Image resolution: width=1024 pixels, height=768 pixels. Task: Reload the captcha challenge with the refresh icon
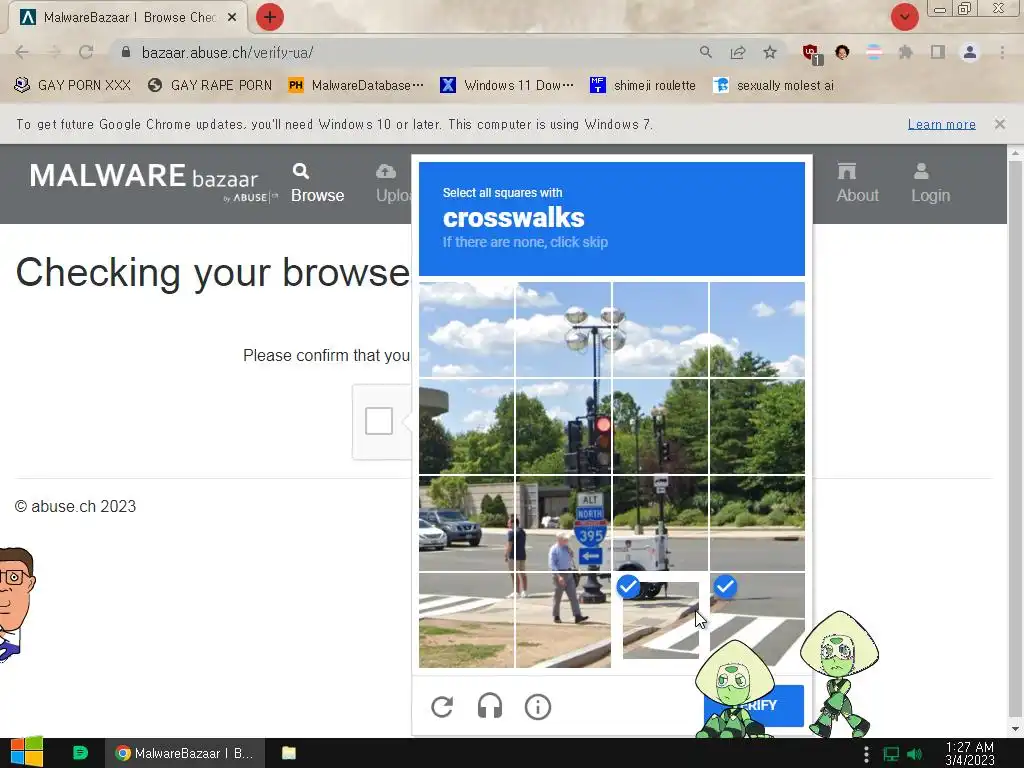point(442,707)
